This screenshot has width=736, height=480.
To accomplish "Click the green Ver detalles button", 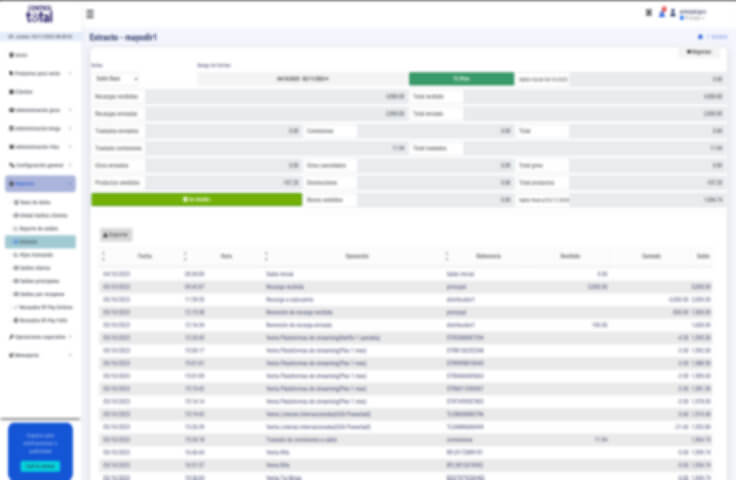I will click(196, 200).
